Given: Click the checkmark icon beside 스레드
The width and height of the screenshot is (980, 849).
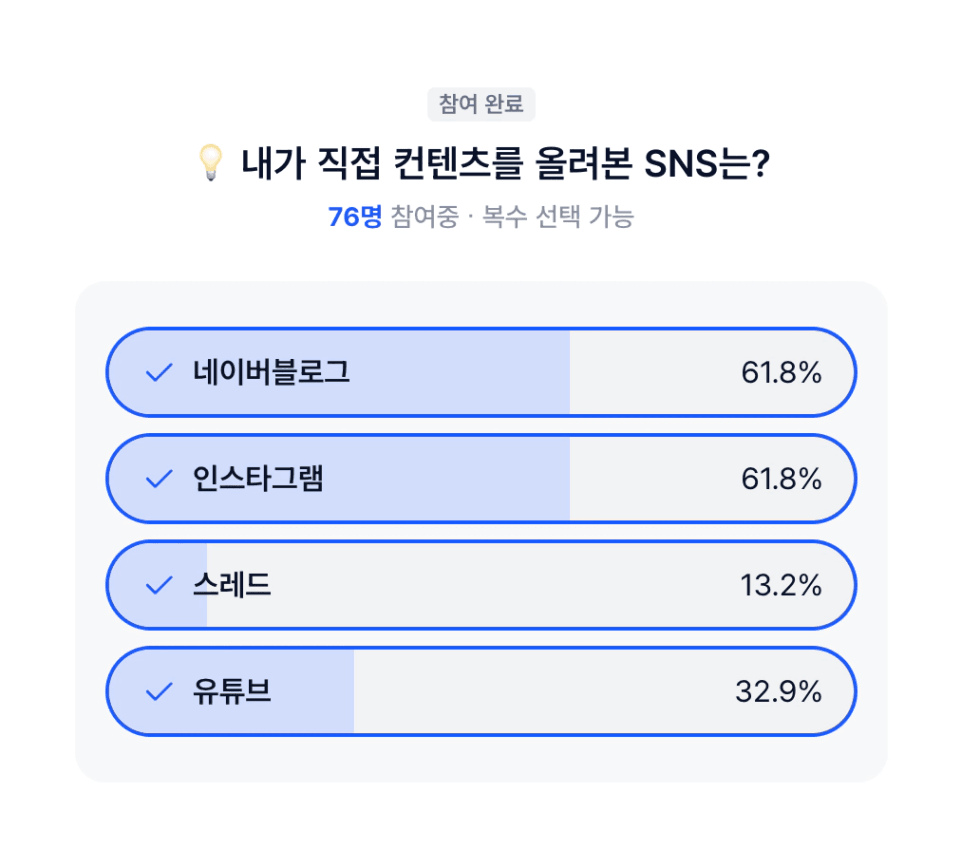Looking at the screenshot, I should pos(159,585).
